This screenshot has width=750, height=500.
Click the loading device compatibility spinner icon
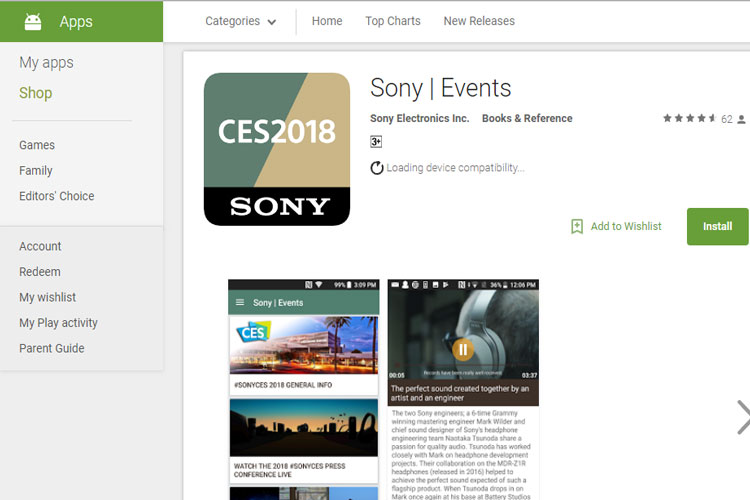(x=377, y=168)
